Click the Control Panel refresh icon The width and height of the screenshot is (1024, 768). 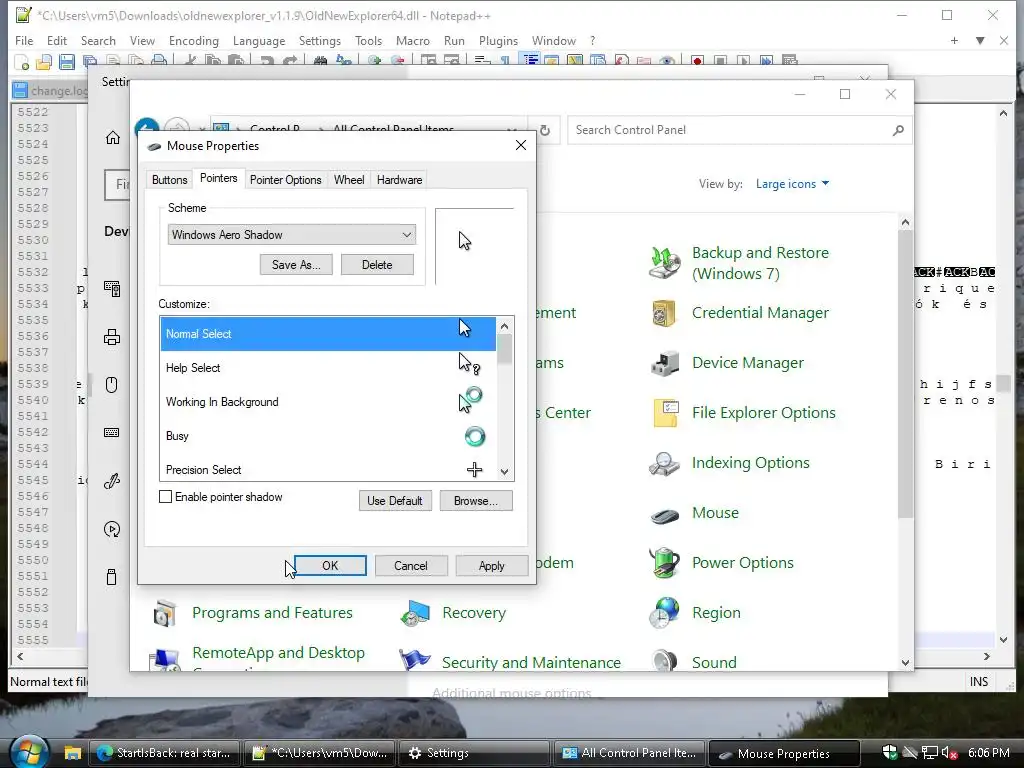click(545, 131)
